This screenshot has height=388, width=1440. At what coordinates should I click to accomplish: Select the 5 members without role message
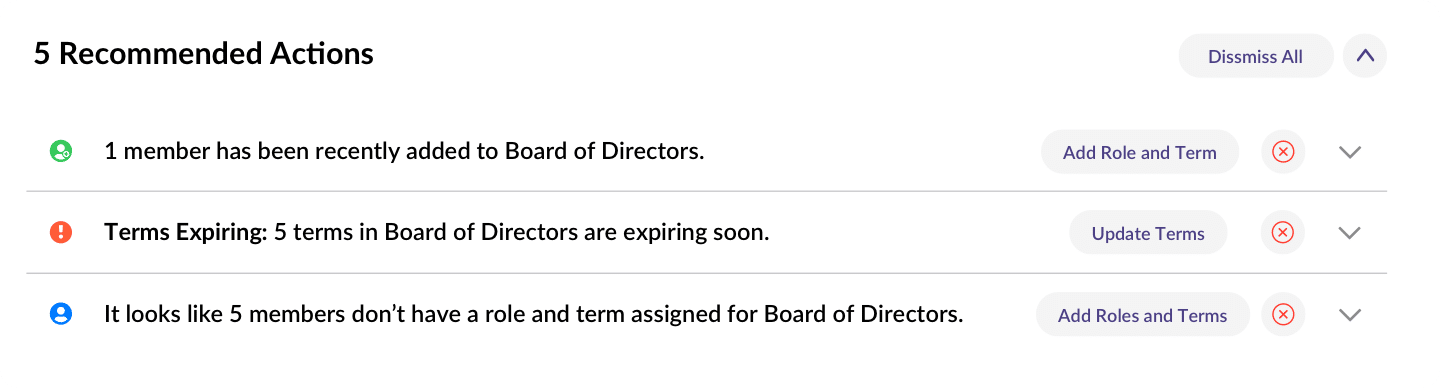534,314
